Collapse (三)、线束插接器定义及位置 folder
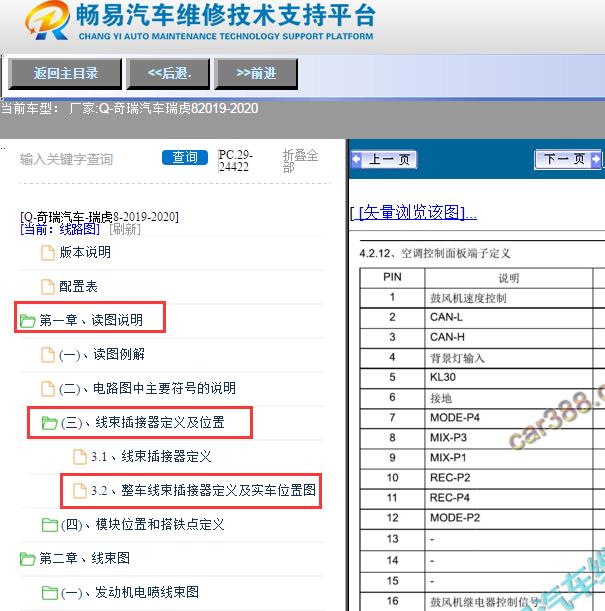The width and height of the screenshot is (605, 611). (143, 422)
